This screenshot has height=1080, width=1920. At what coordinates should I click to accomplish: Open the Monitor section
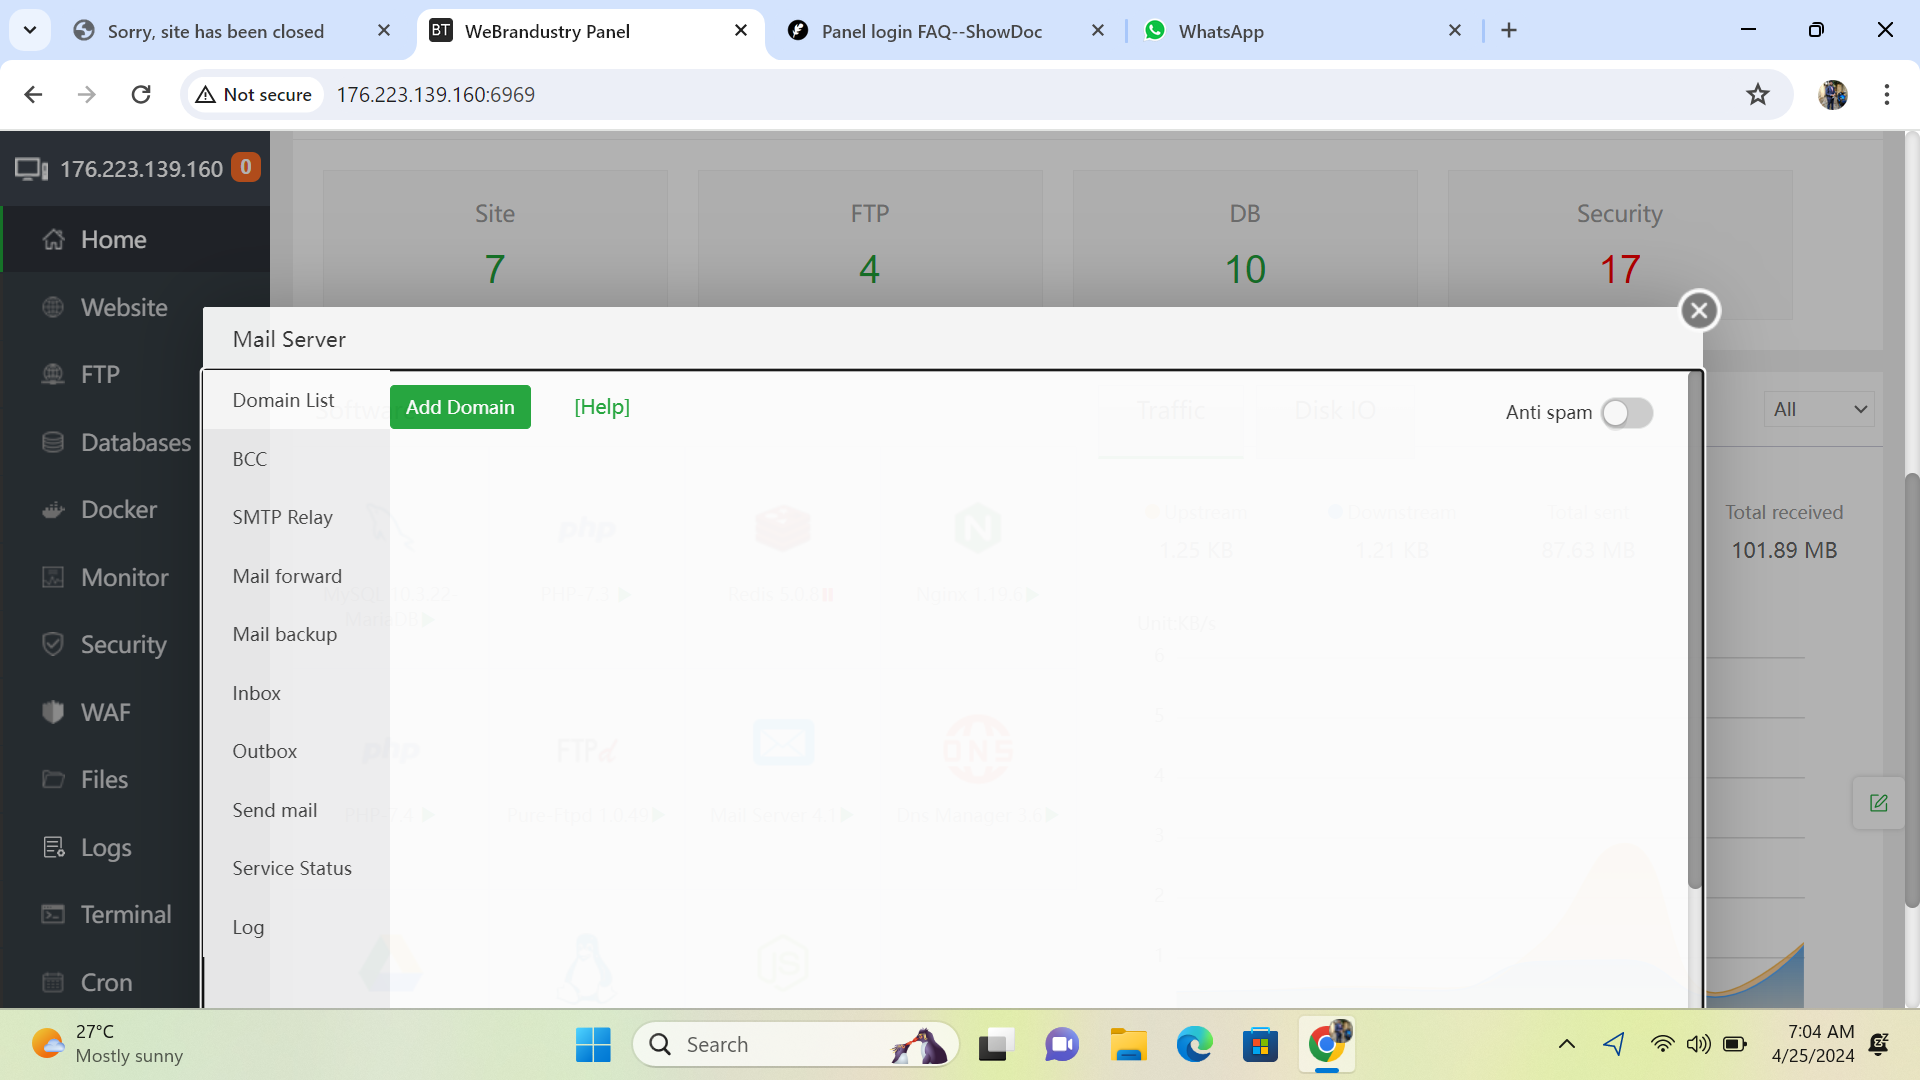click(123, 577)
